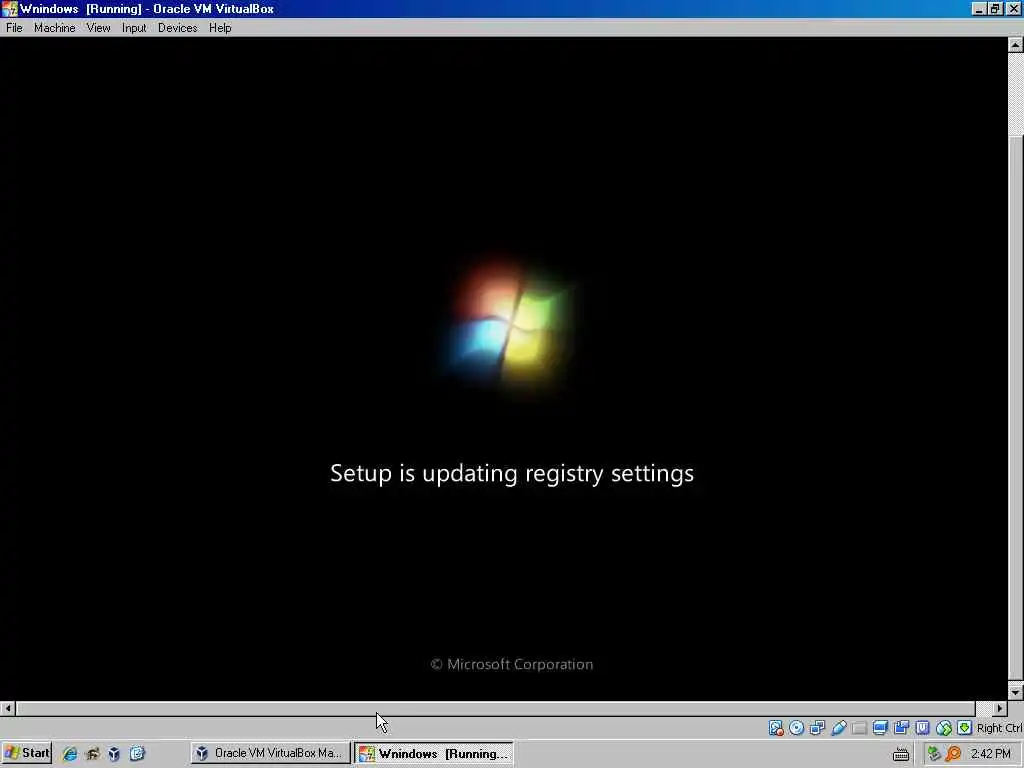Click the greyed shared folders indicator icon
Viewport: 1024px width, 768px height.
coord(859,728)
